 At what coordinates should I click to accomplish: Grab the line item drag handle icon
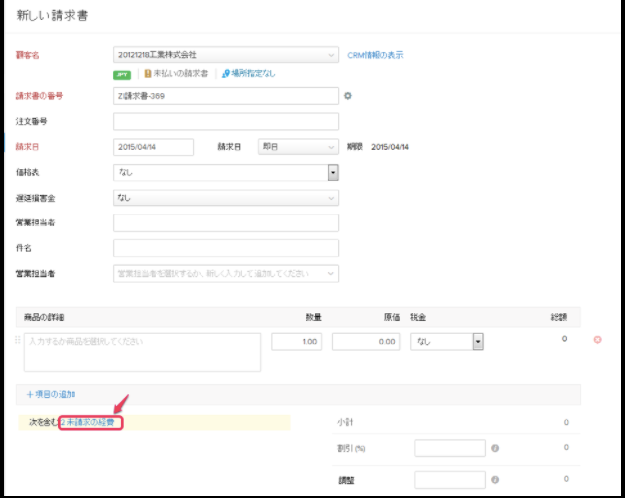point(18,340)
